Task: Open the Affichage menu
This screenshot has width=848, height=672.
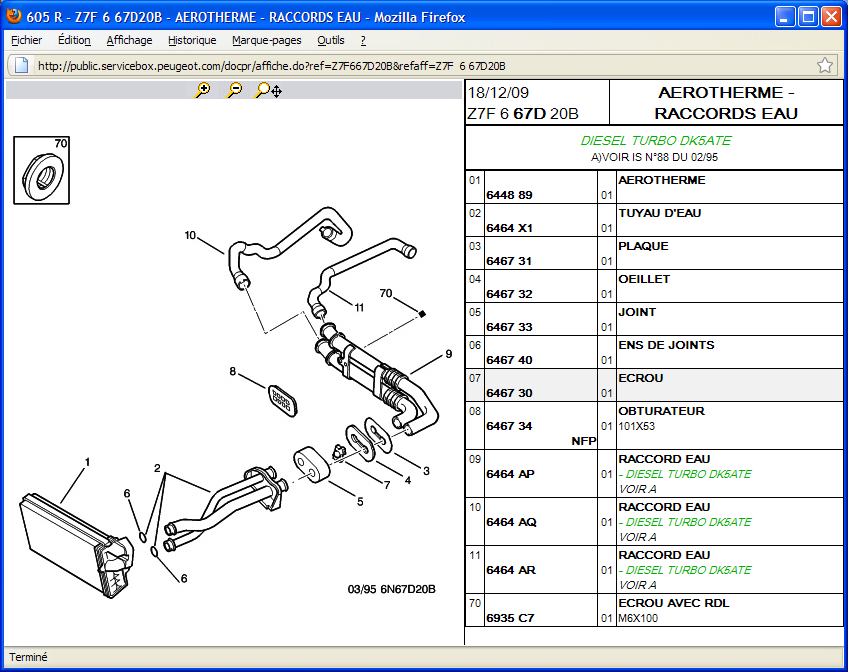Action: tap(129, 40)
